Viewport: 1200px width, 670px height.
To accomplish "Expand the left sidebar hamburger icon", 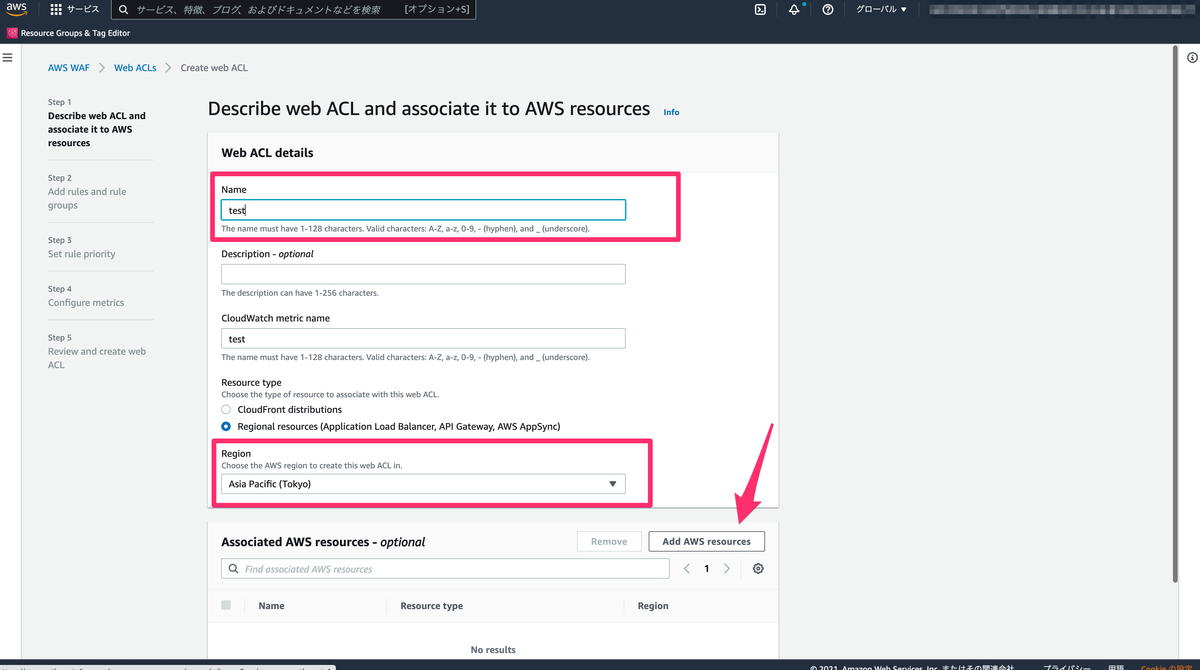I will pyautogui.click(x=8, y=57).
